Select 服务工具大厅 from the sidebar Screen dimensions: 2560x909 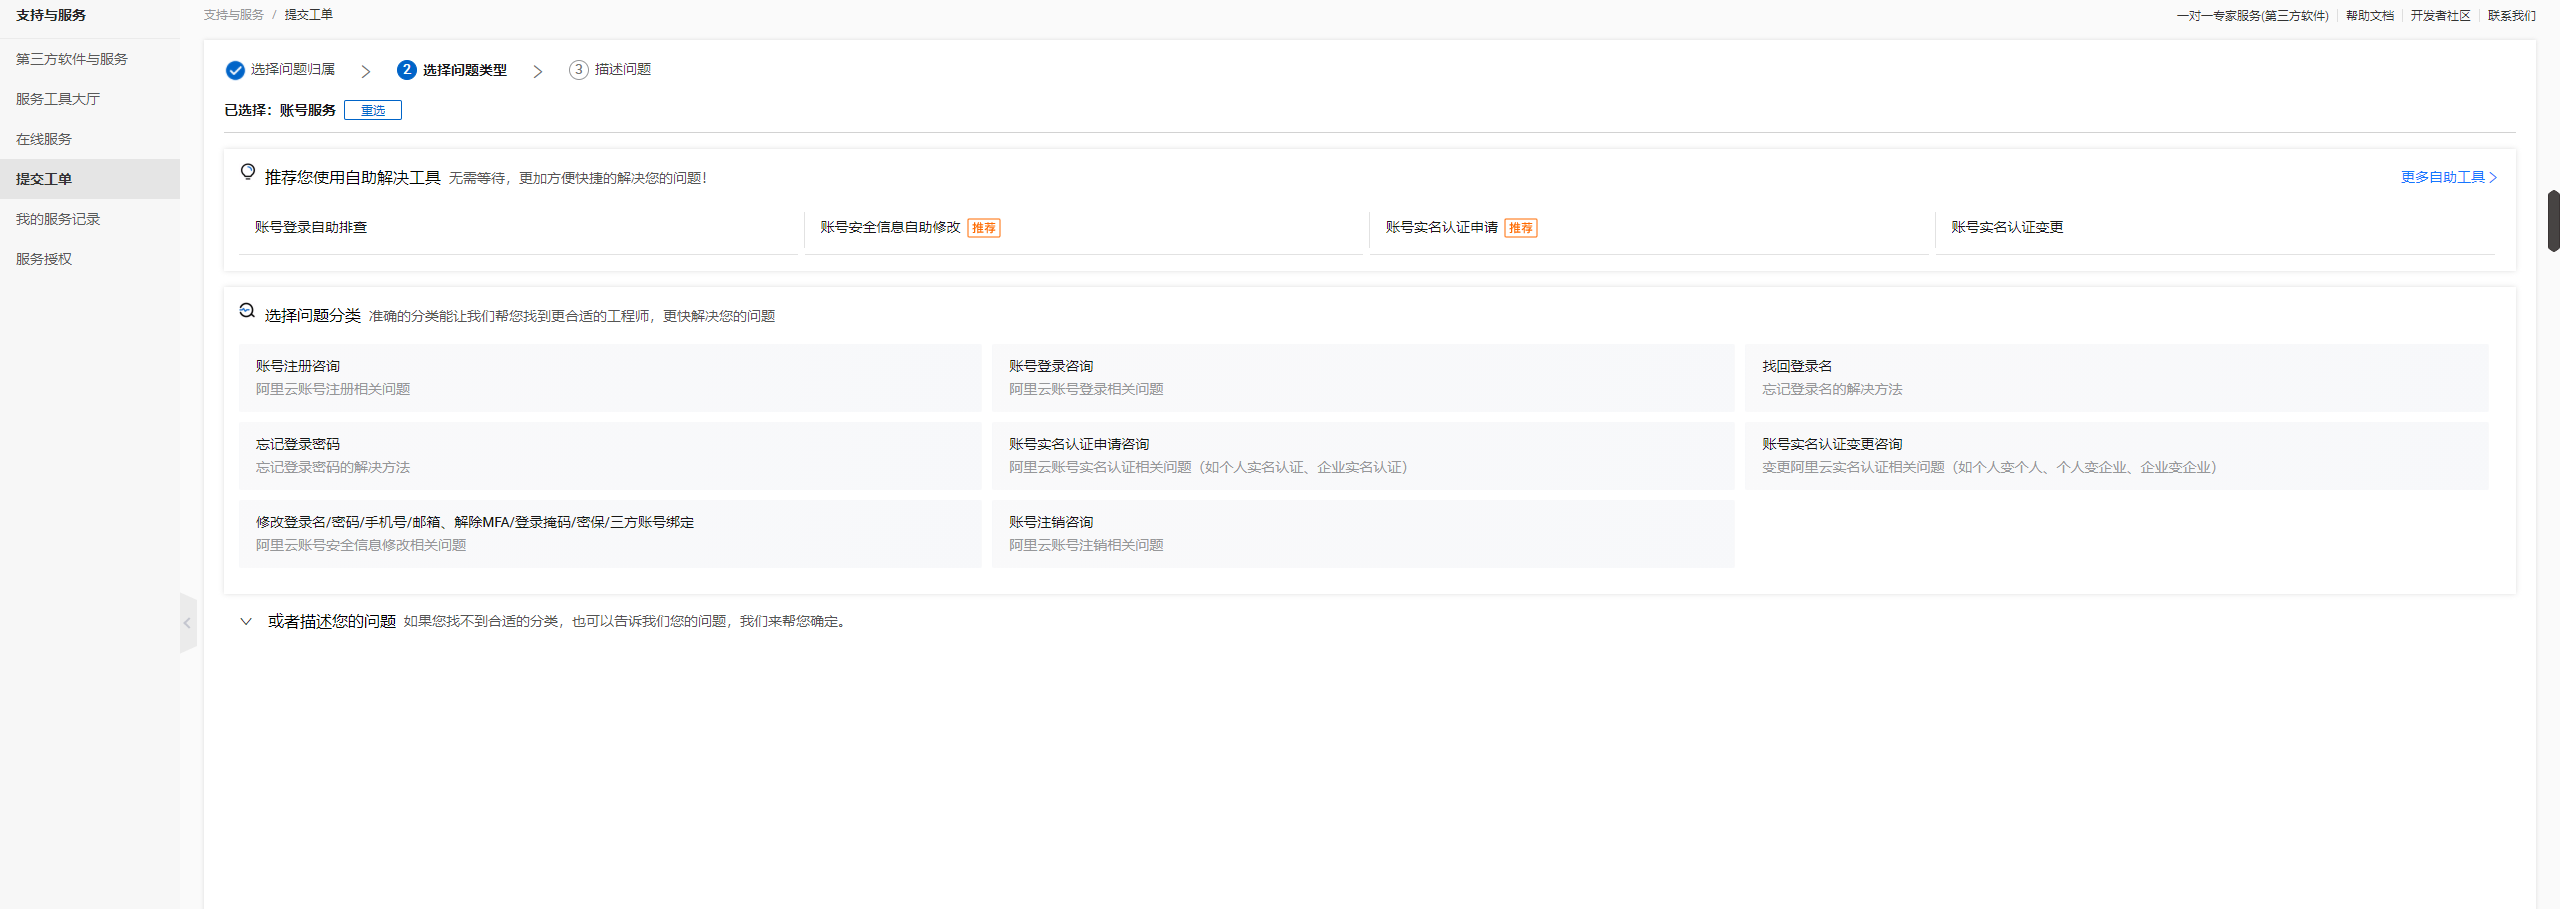pos(55,98)
